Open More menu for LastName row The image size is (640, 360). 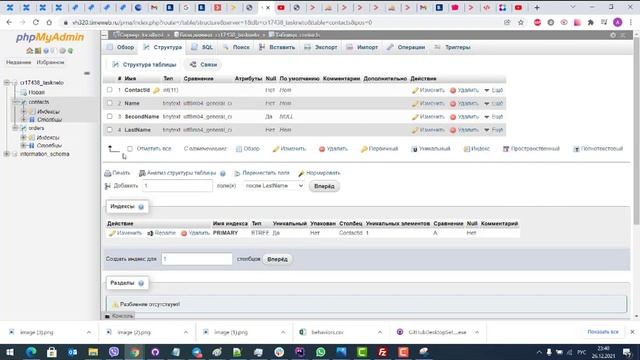coord(493,130)
